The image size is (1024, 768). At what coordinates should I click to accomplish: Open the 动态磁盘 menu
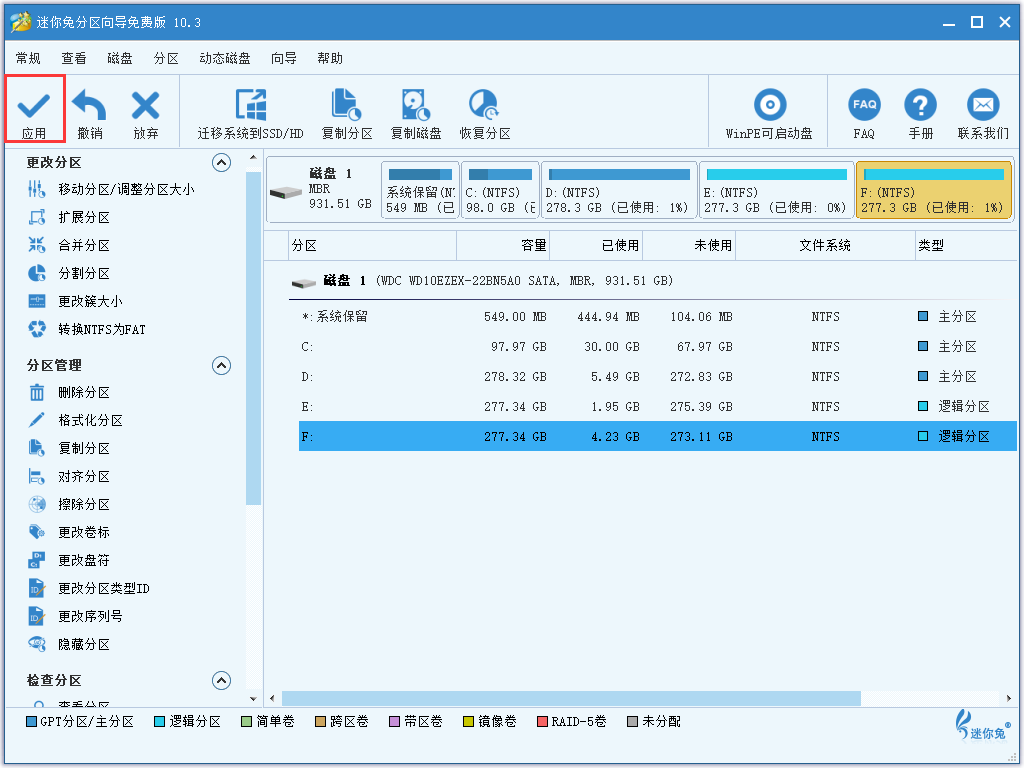coord(225,59)
